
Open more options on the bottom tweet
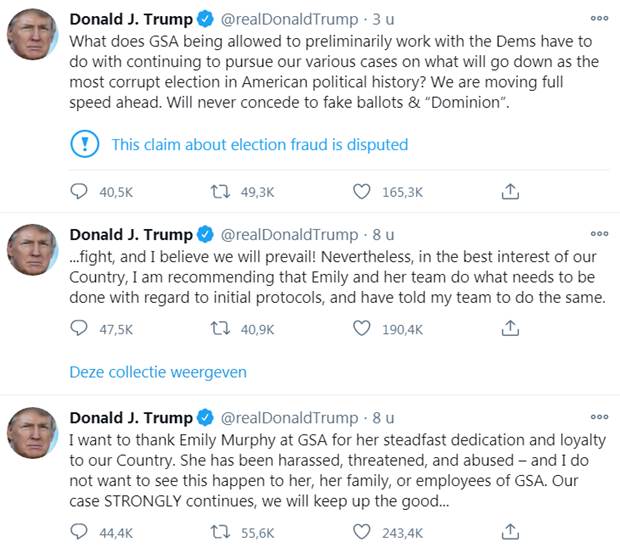coord(599,417)
